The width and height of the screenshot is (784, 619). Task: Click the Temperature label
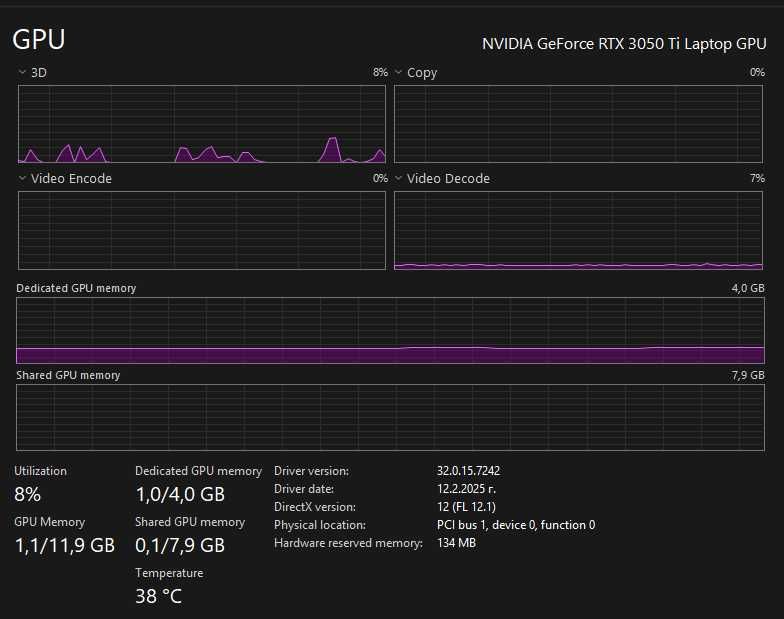tap(169, 573)
